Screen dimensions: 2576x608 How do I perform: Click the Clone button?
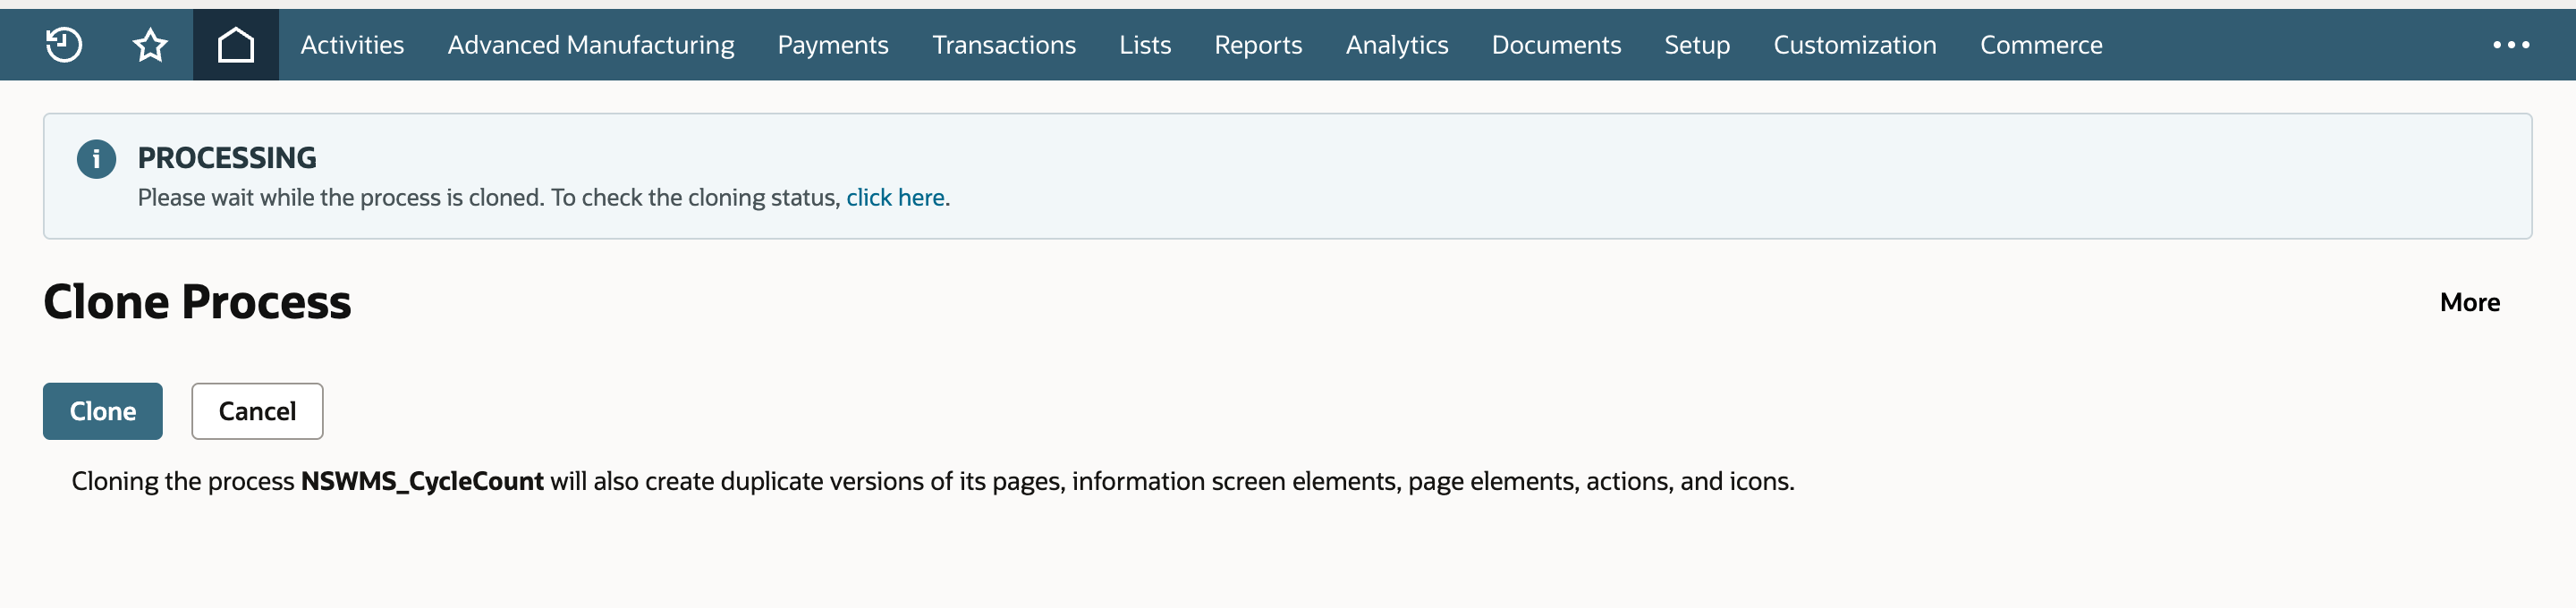[103, 411]
